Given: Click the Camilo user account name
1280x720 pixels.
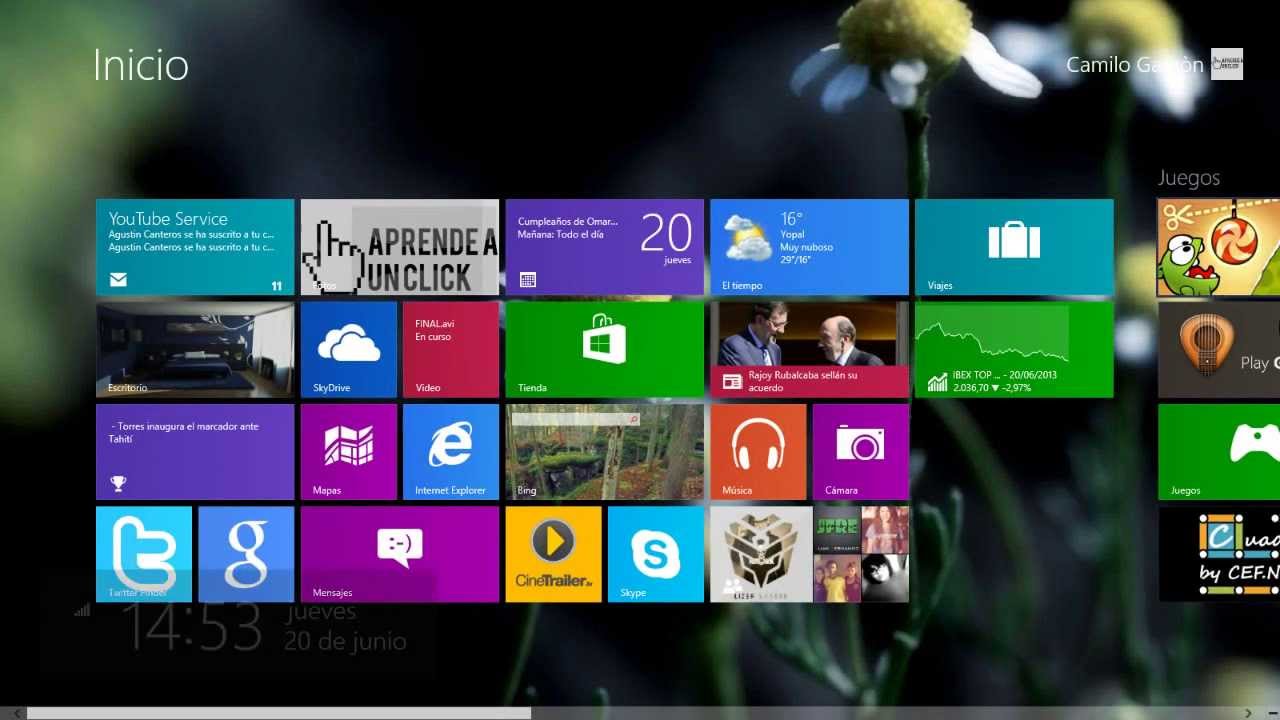Looking at the screenshot, I should tap(1135, 65).
